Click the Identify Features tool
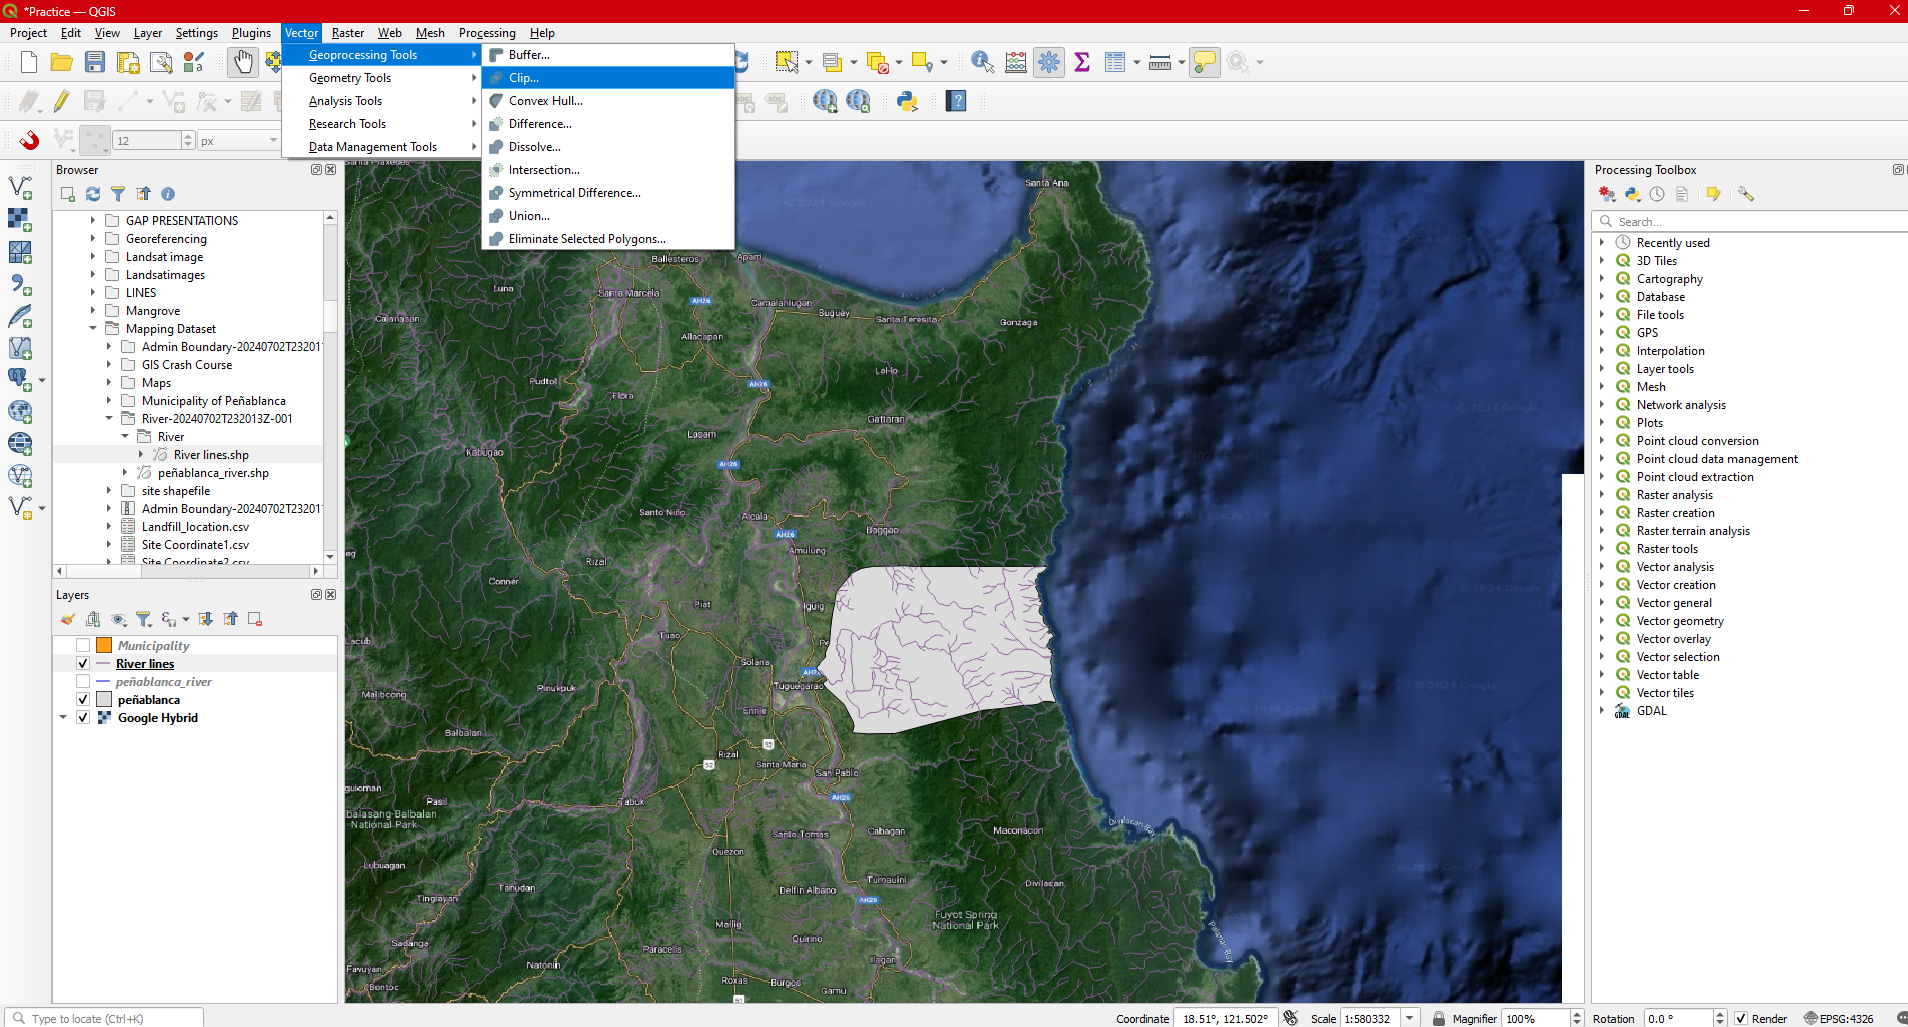Screen dimensions: 1908x1027 (x=982, y=63)
